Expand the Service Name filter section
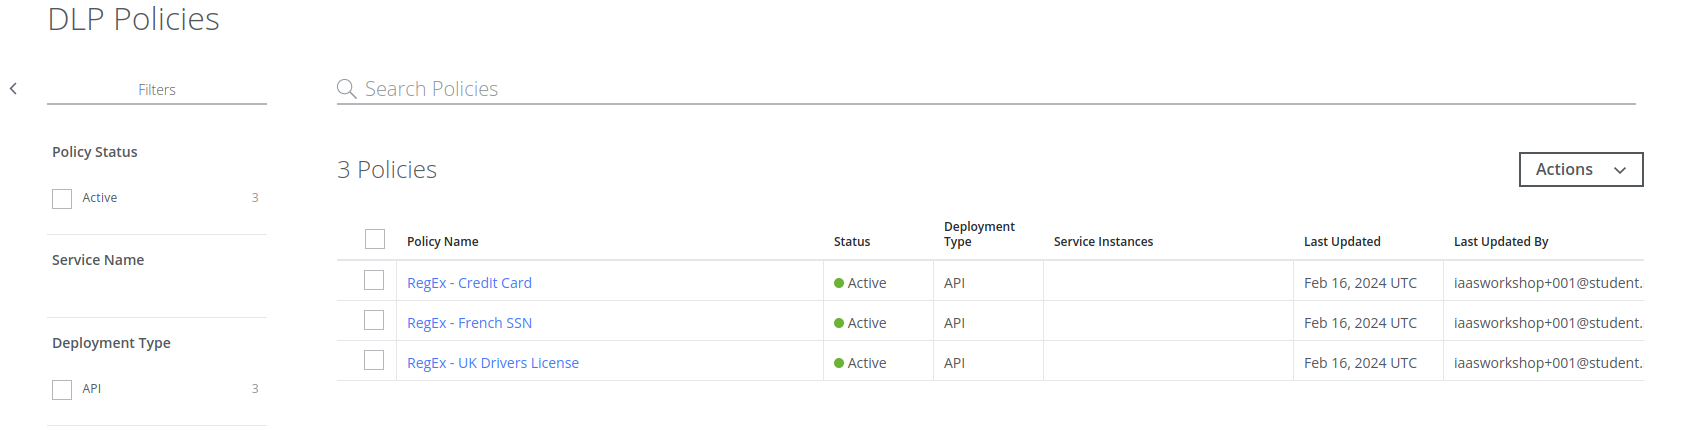 click(98, 260)
